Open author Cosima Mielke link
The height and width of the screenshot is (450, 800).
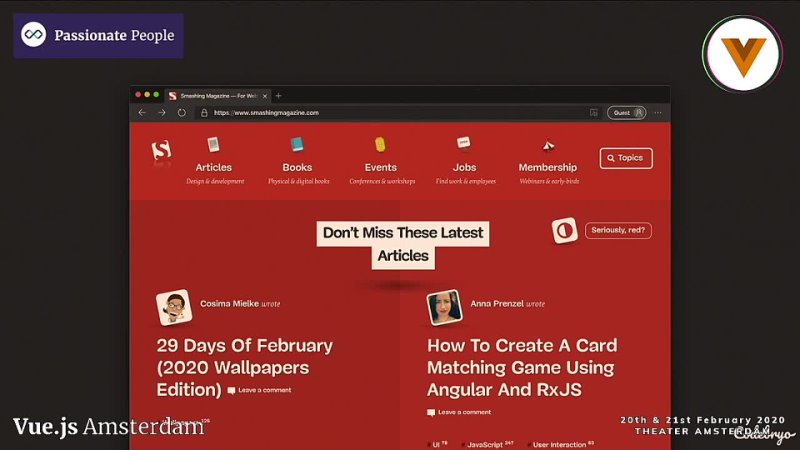point(229,304)
